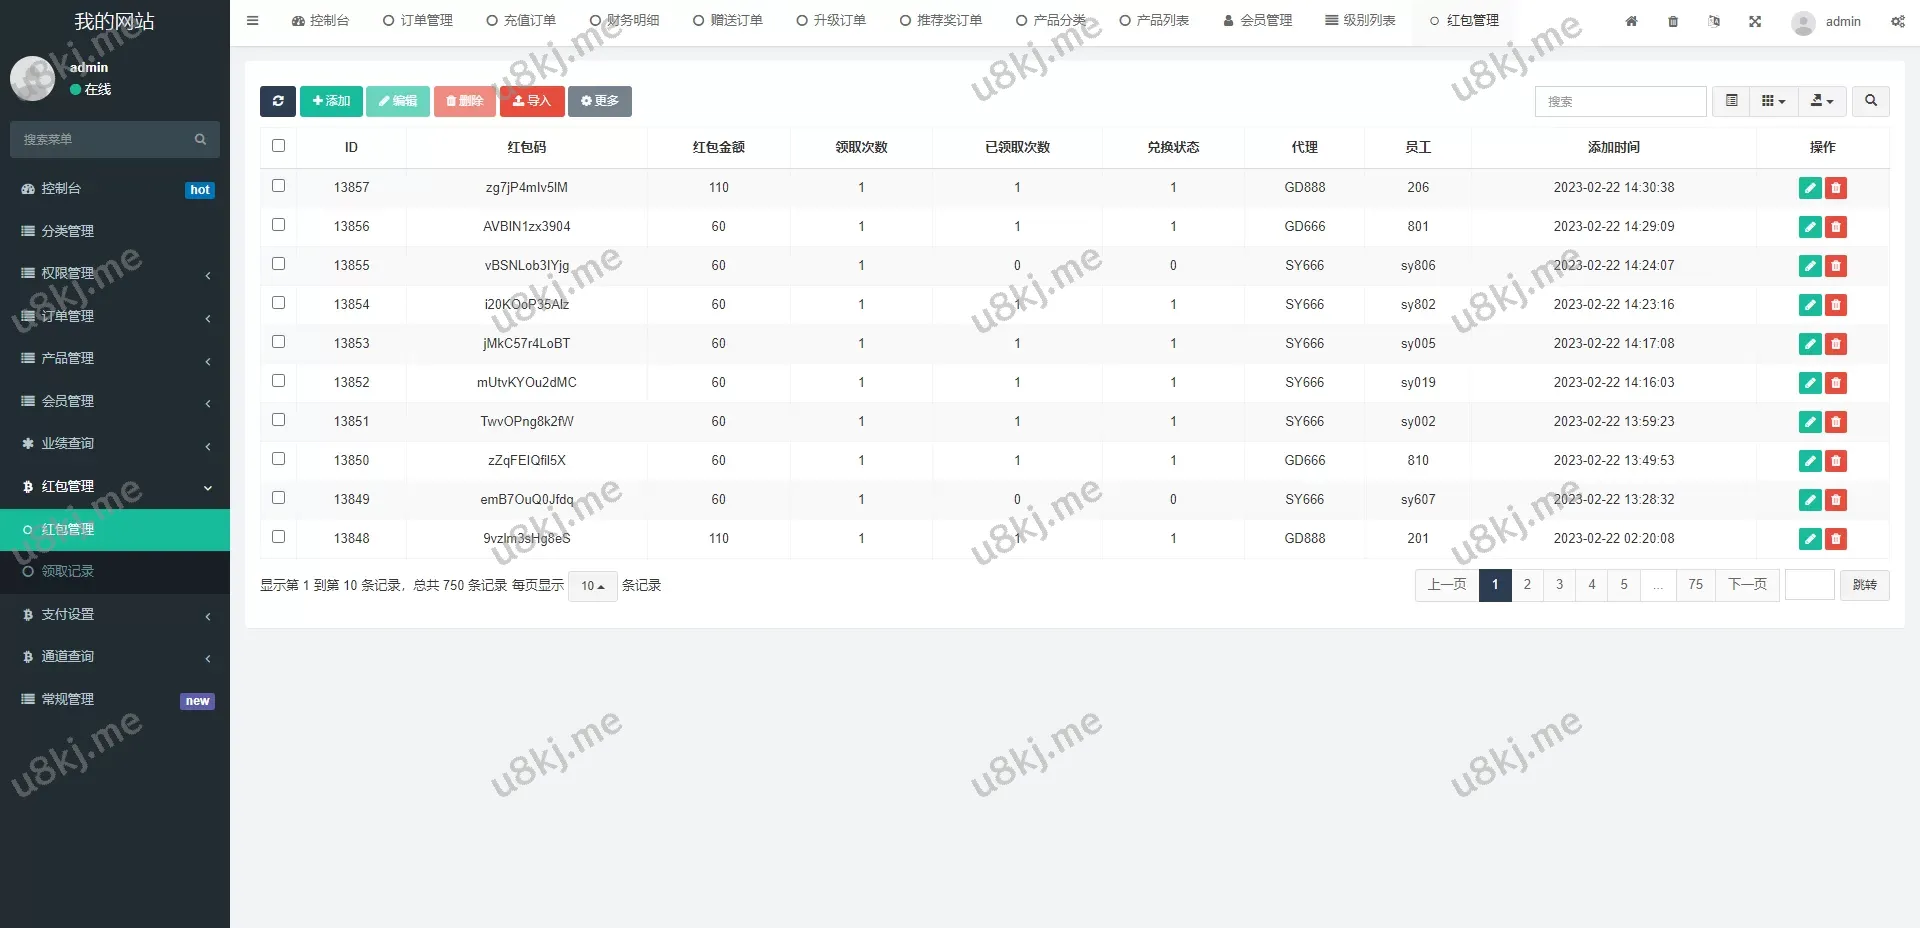Toggle fullscreen using the expand arrows icon

click(x=1755, y=21)
